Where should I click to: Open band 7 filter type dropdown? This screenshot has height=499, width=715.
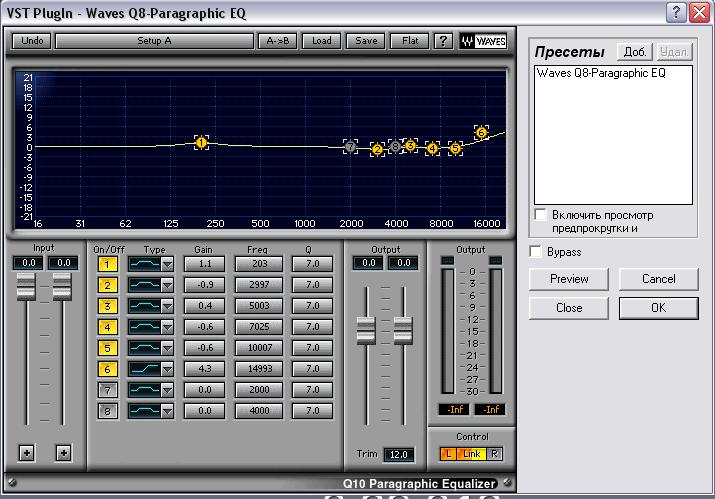pos(167,390)
